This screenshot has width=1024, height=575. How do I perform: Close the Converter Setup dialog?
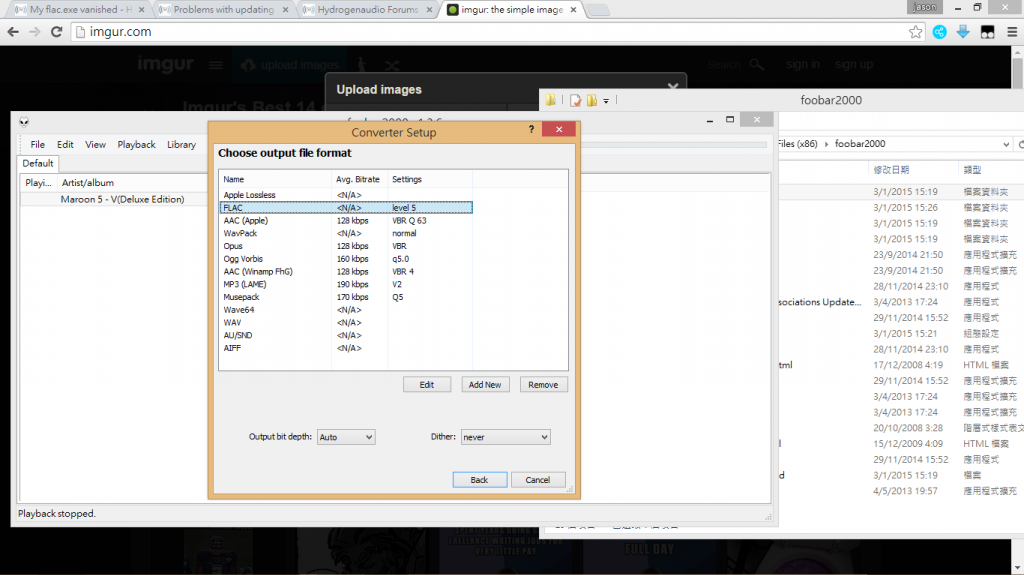[559, 129]
